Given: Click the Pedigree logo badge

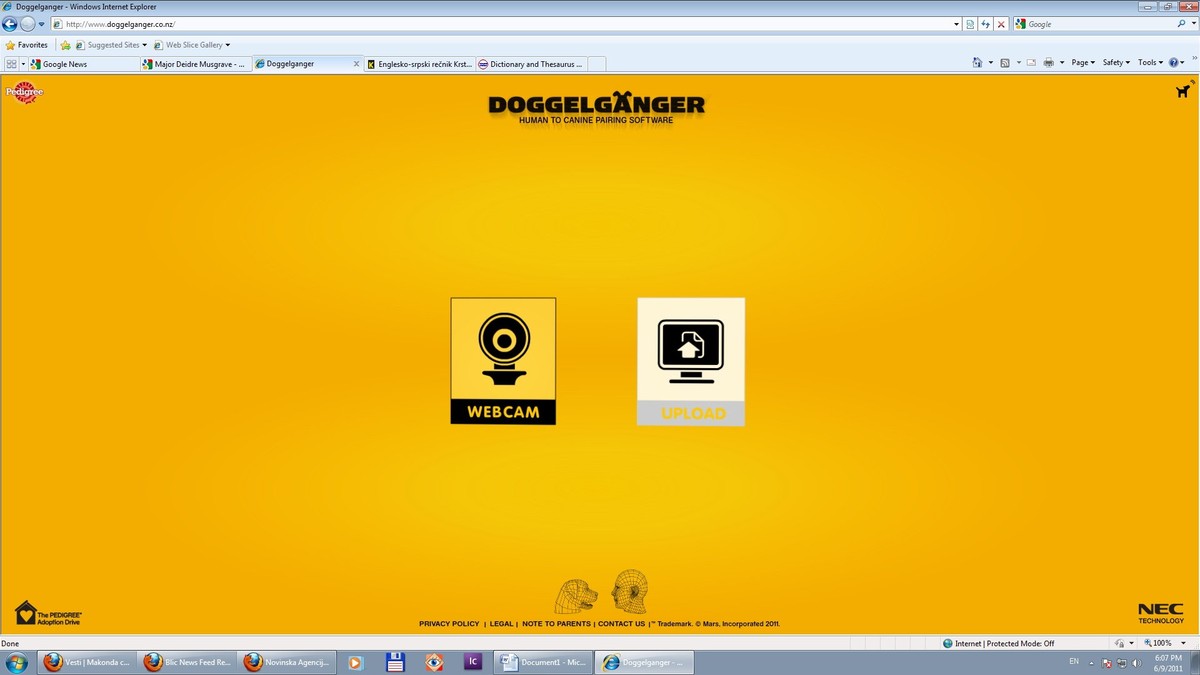Looking at the screenshot, I should (x=24, y=93).
